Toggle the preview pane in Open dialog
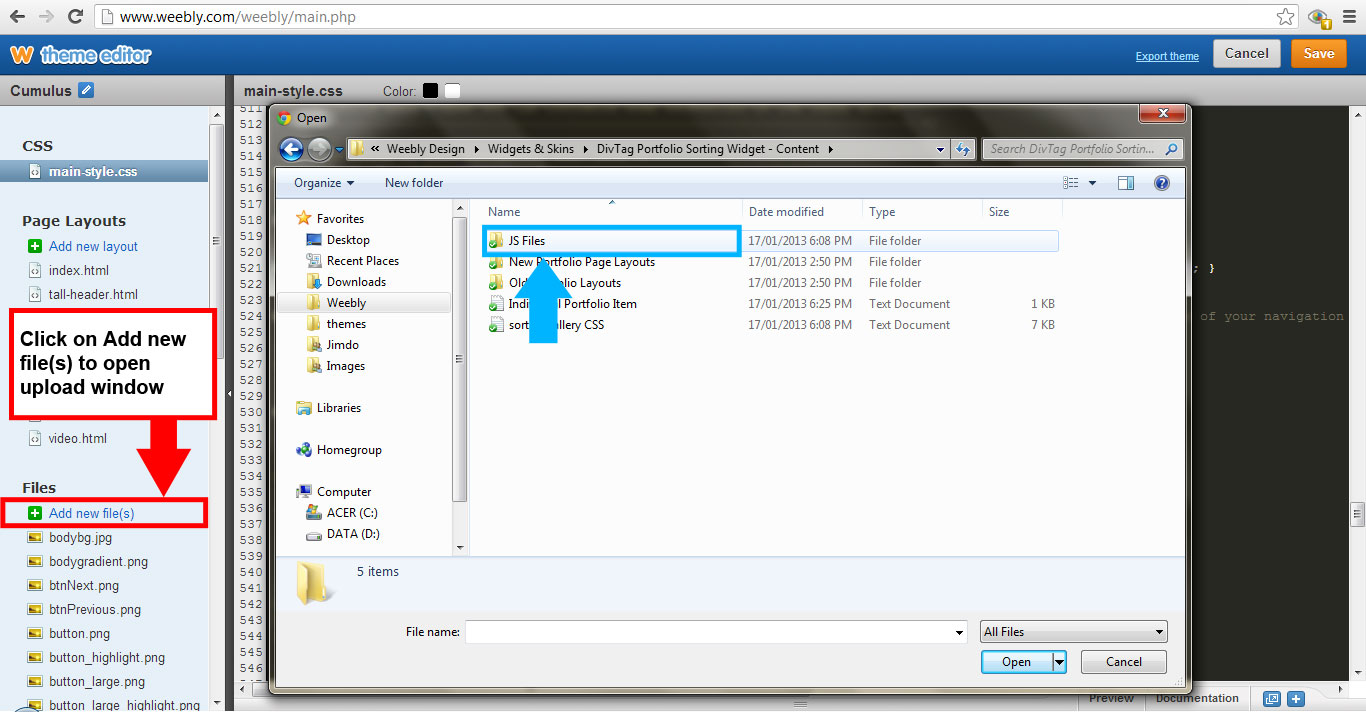This screenshot has height=712, width=1366. pos(1126,183)
